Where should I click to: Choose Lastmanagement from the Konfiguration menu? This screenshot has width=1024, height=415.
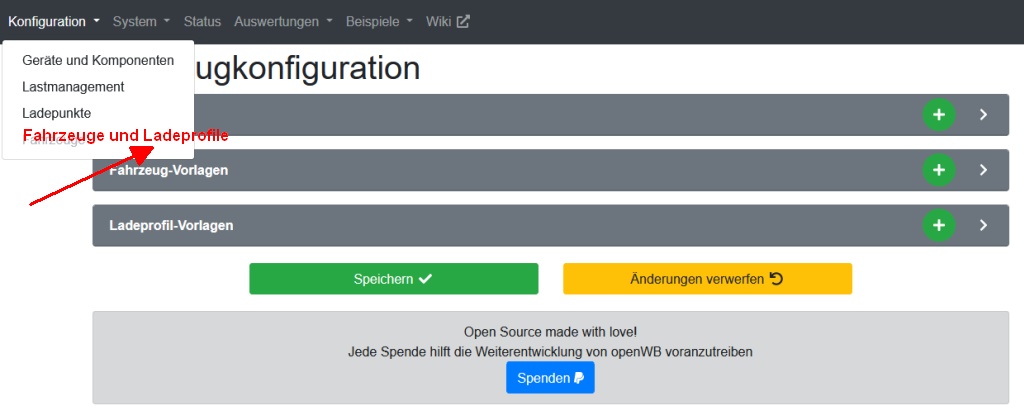(73, 87)
